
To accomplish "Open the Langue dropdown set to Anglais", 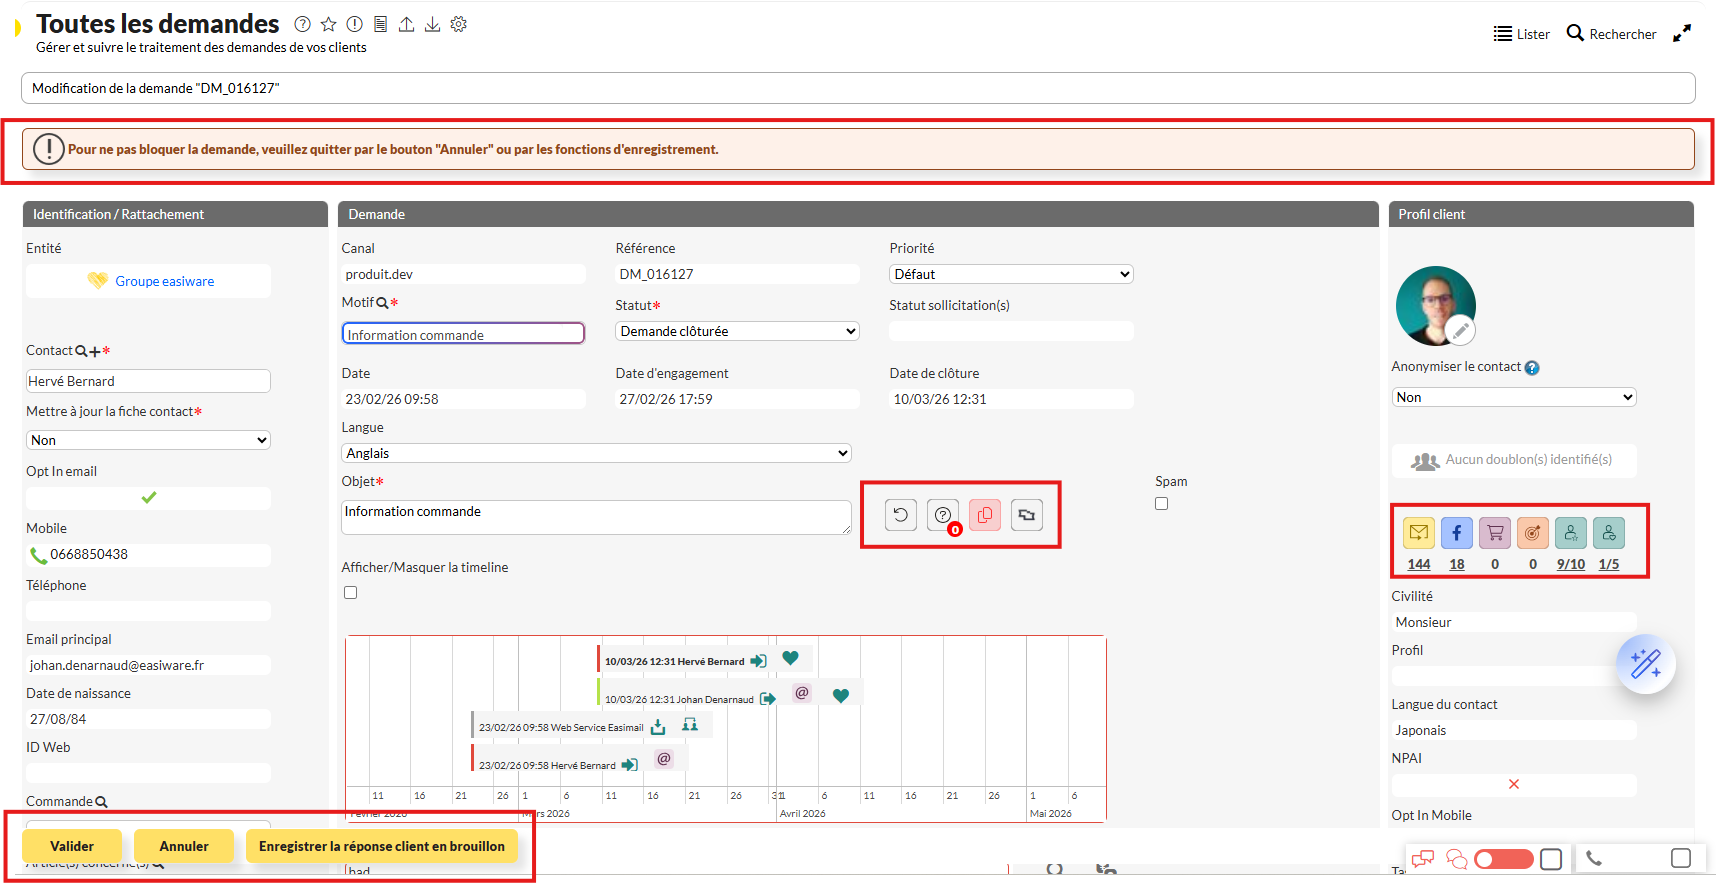I will click(x=596, y=453).
